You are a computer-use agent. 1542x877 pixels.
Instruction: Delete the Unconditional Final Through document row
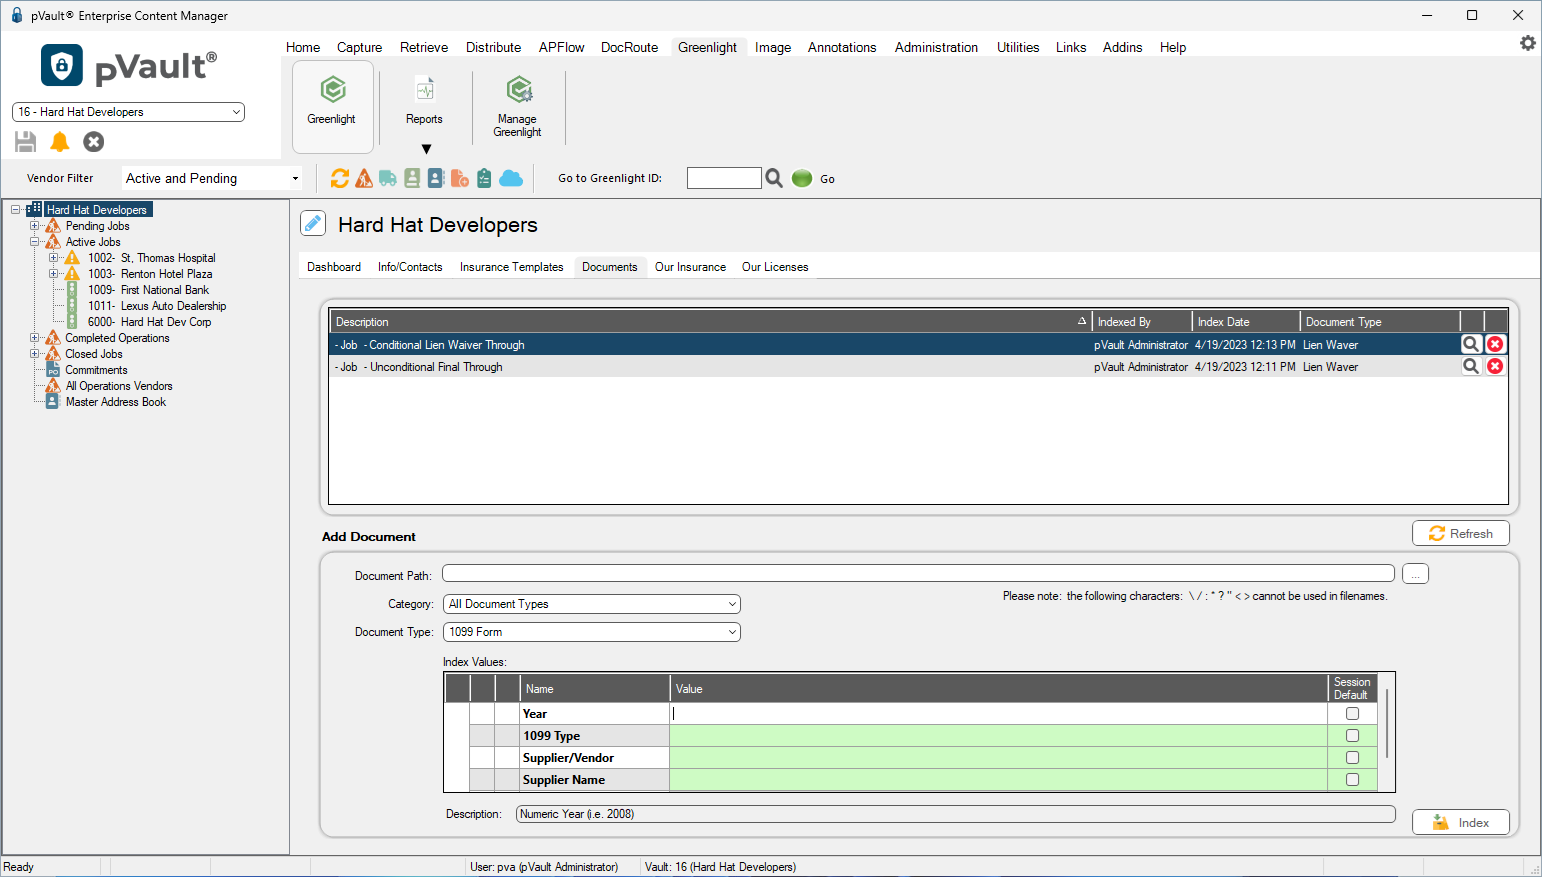[1495, 366]
